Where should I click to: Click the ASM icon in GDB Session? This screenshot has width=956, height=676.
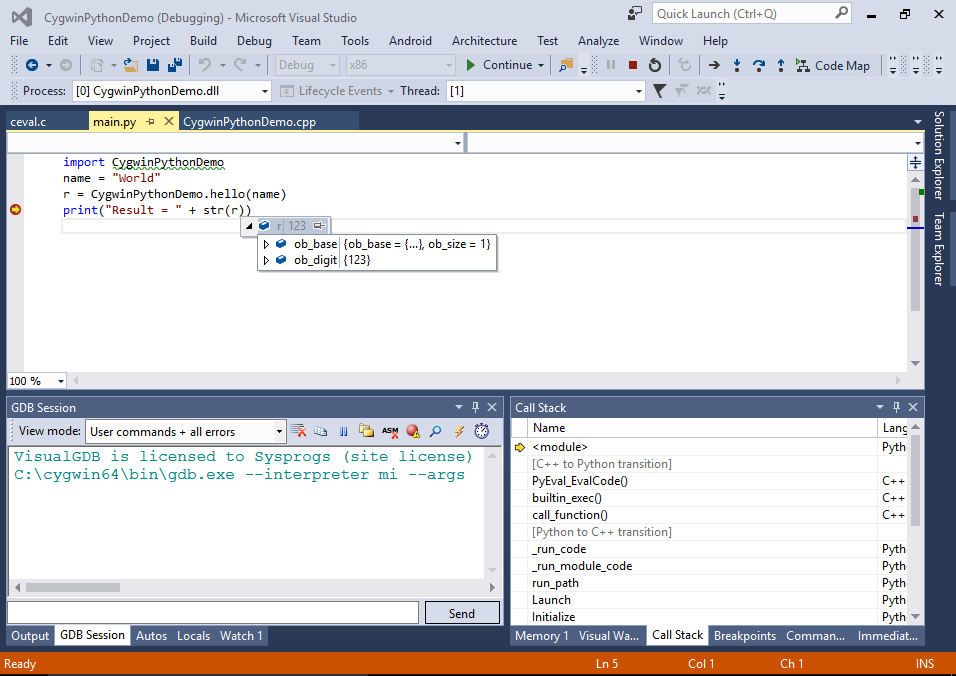(390, 432)
